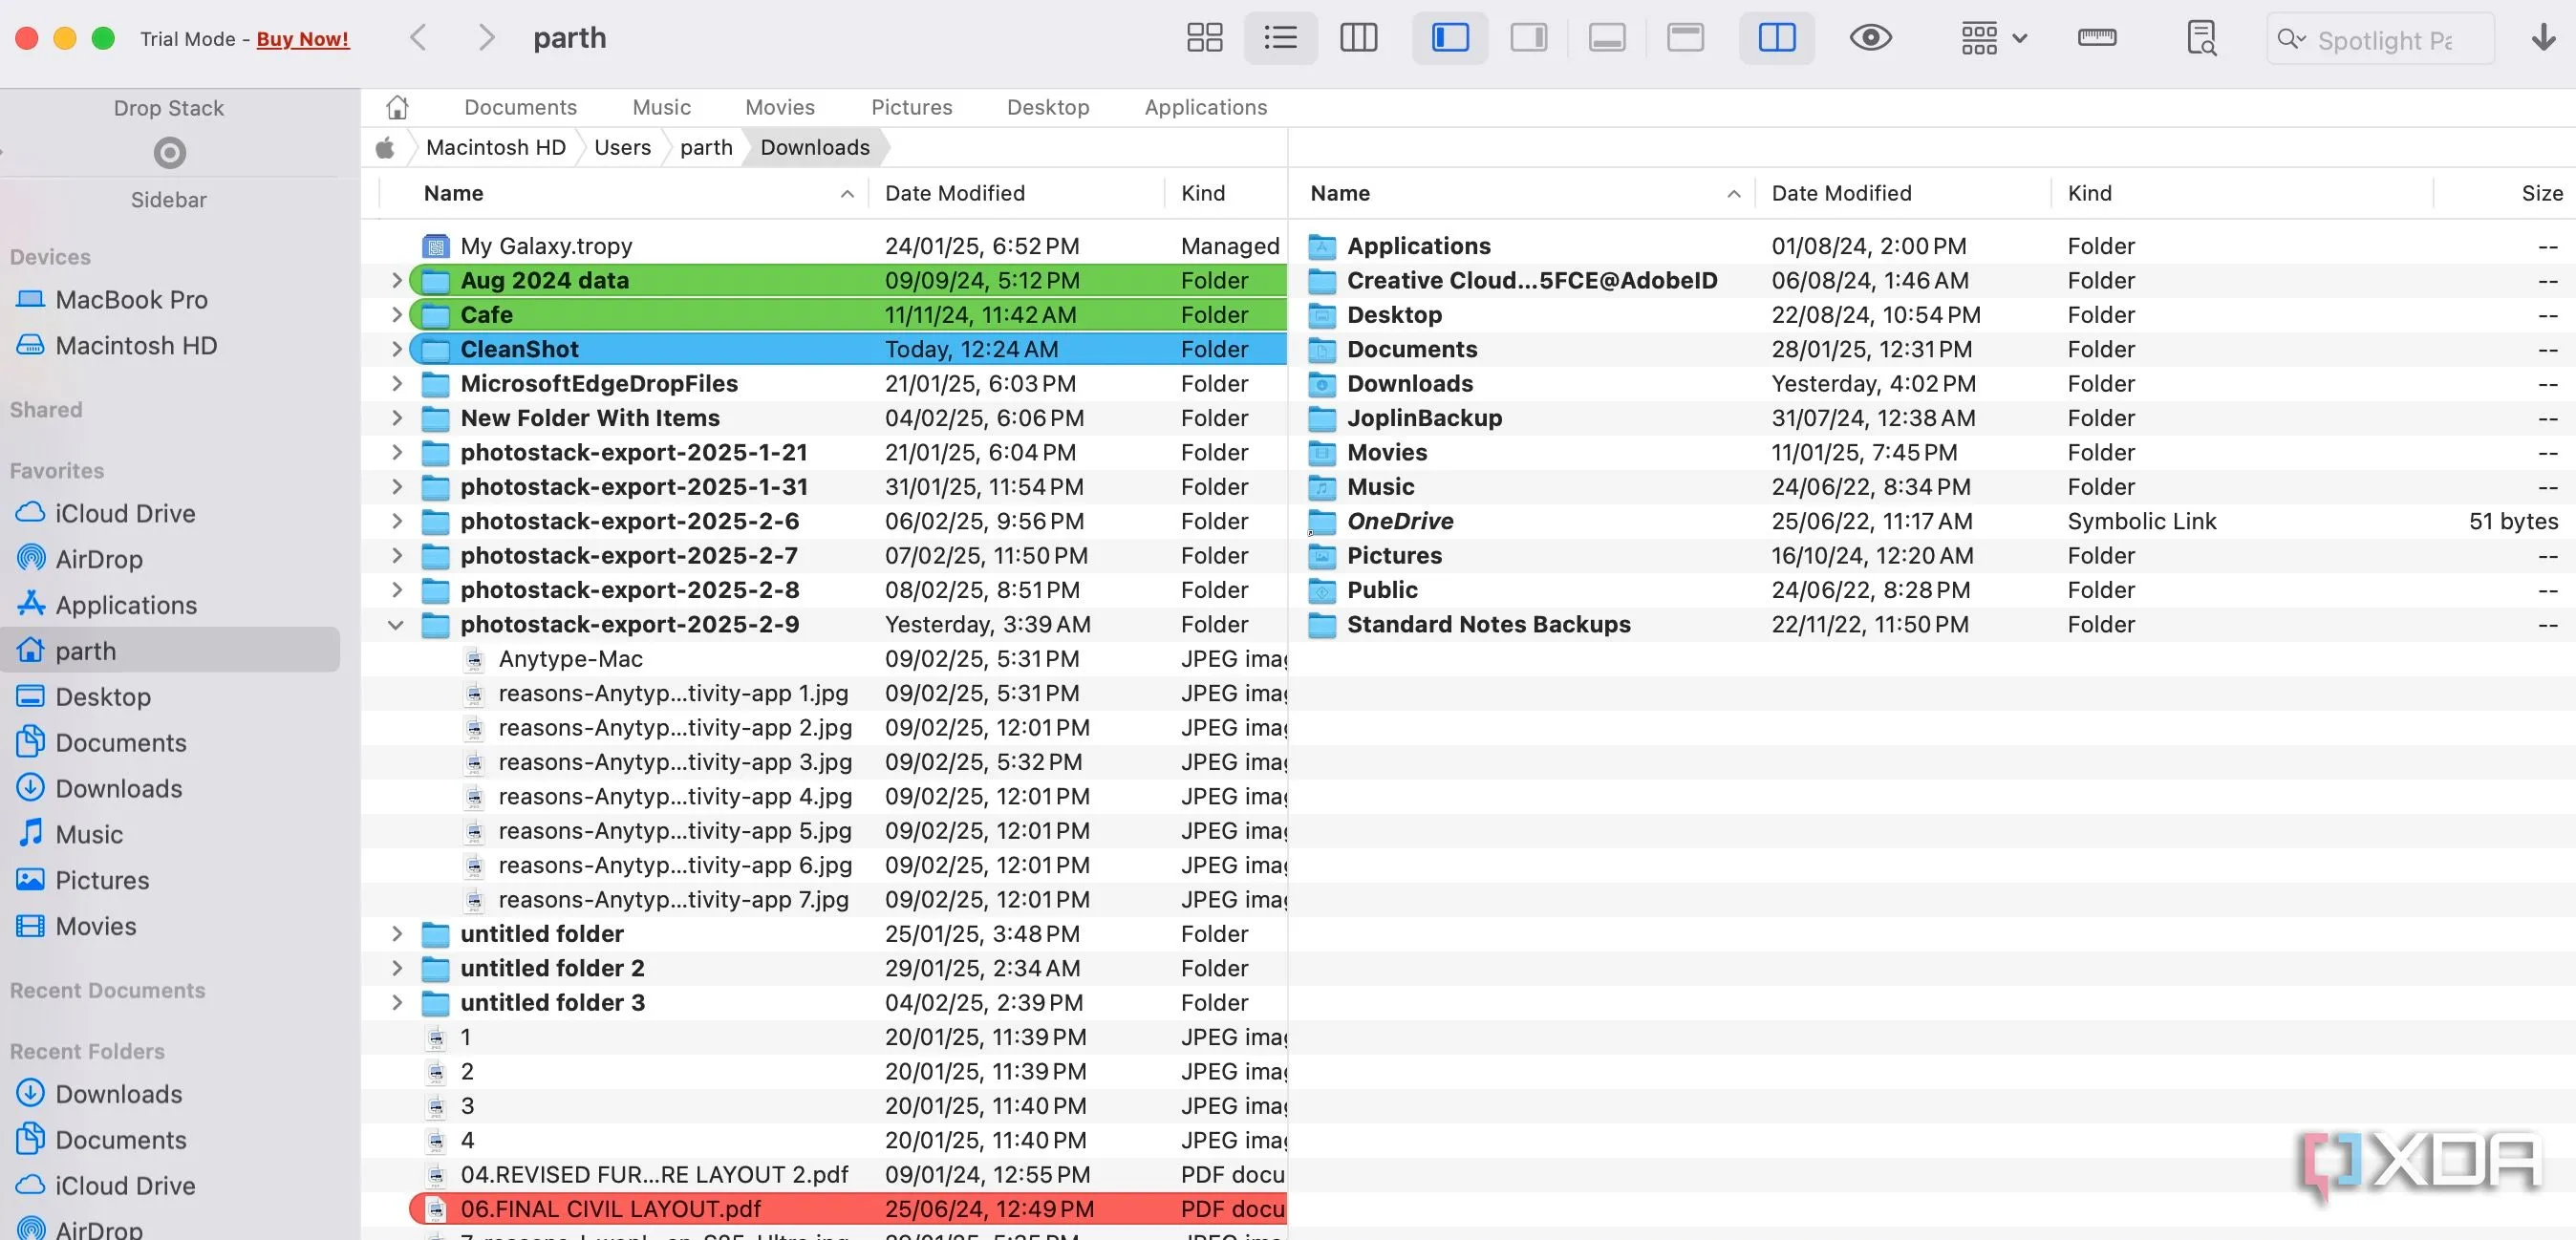
Task: Select the list view icon
Action: click(x=1280, y=38)
